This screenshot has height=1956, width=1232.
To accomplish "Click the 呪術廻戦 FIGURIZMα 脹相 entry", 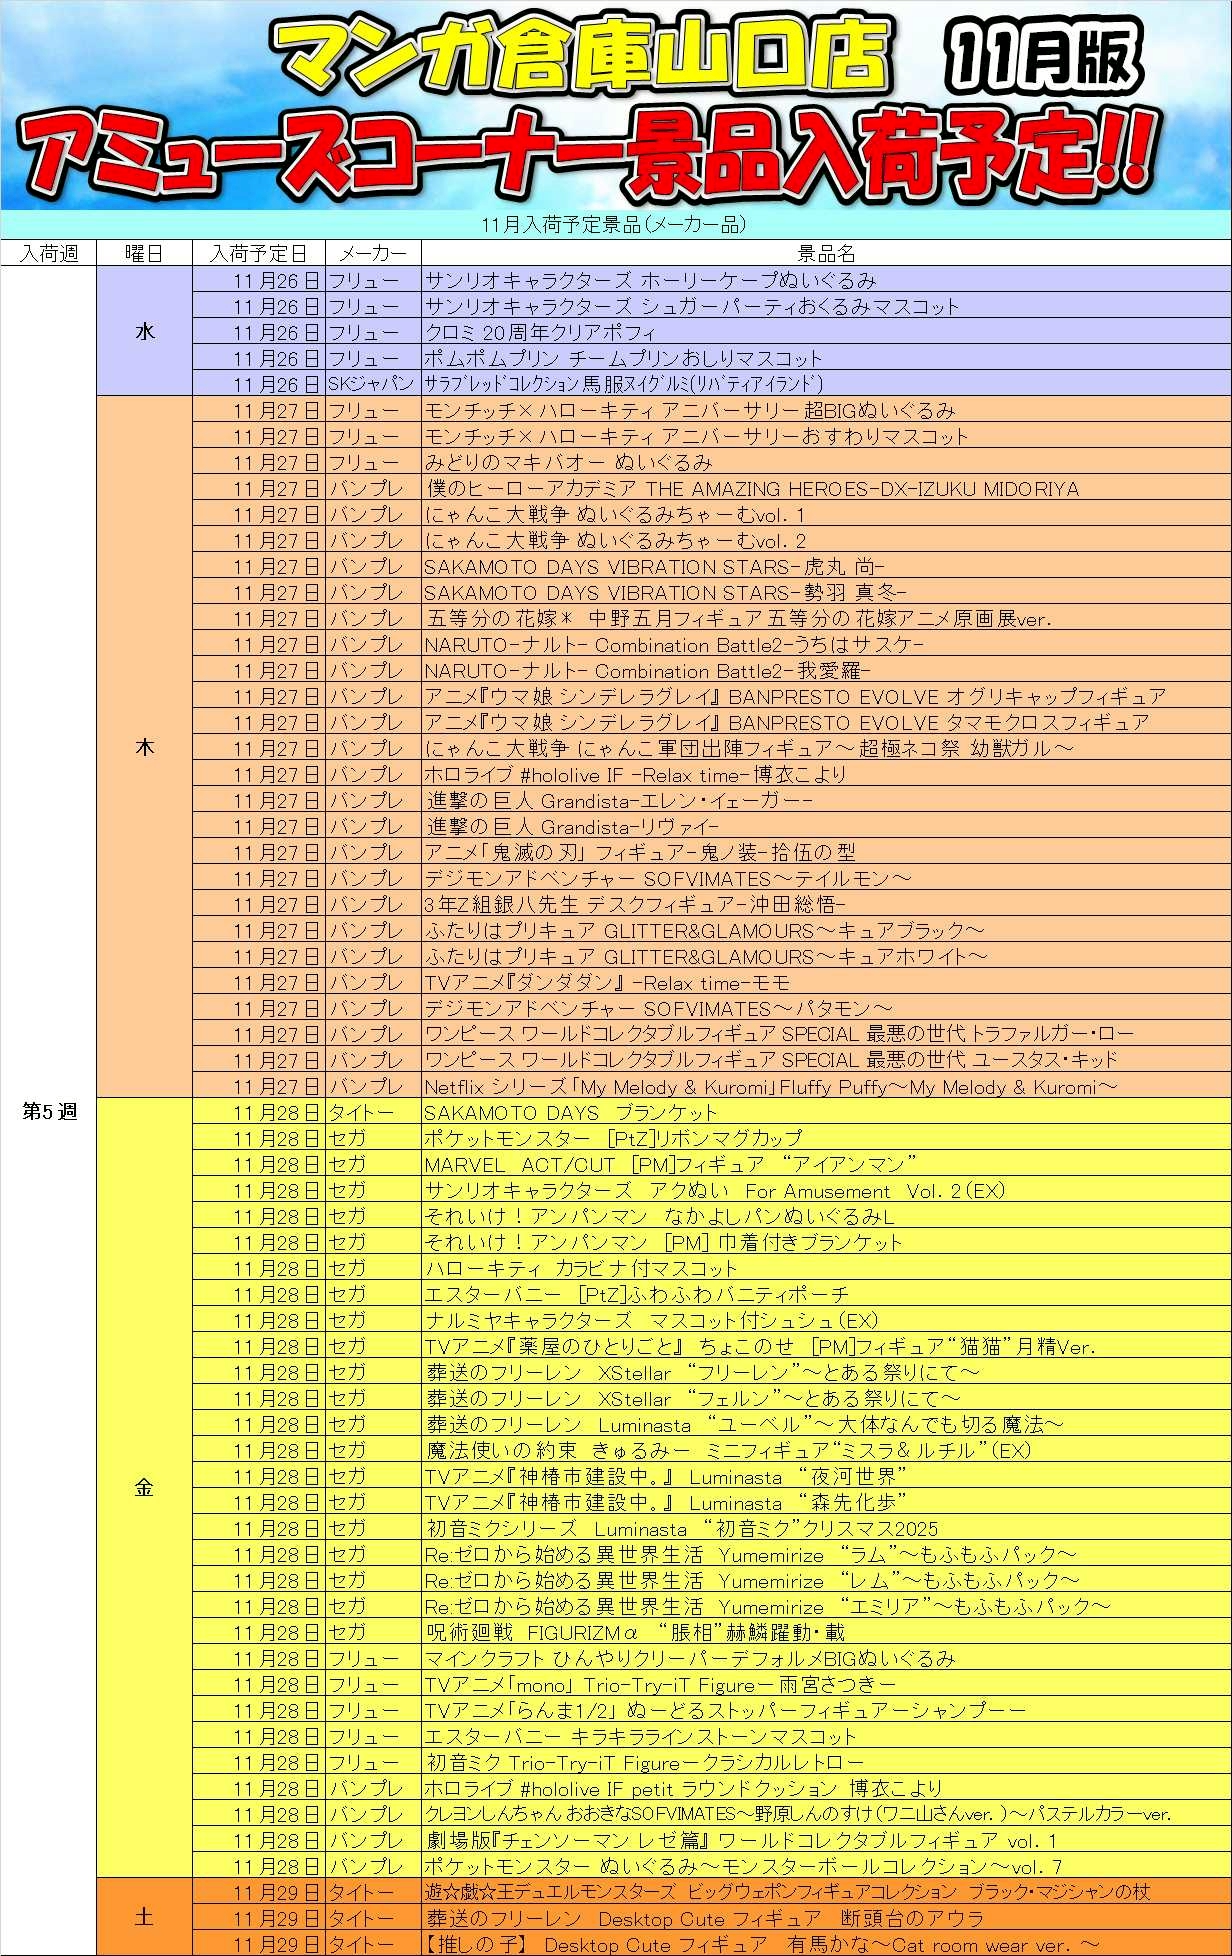I will click(635, 1632).
